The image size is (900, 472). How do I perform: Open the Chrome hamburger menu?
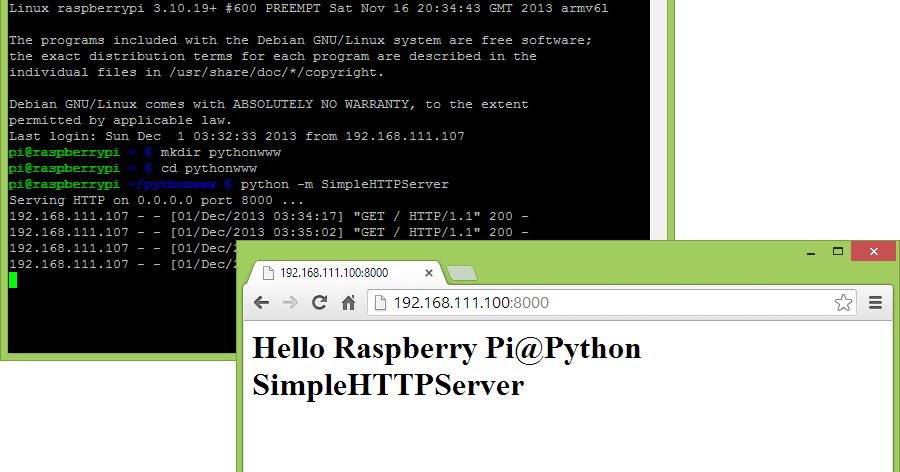click(x=875, y=303)
